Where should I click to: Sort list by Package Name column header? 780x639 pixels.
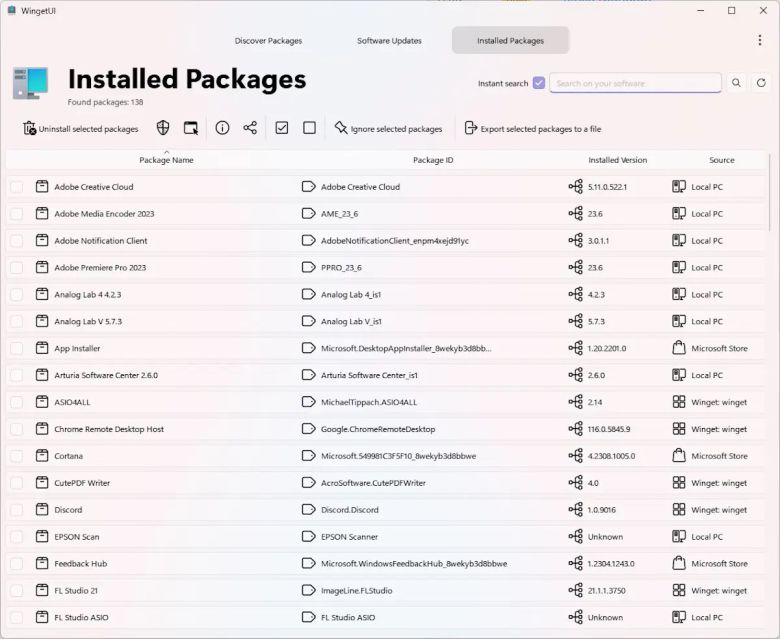[166, 160]
